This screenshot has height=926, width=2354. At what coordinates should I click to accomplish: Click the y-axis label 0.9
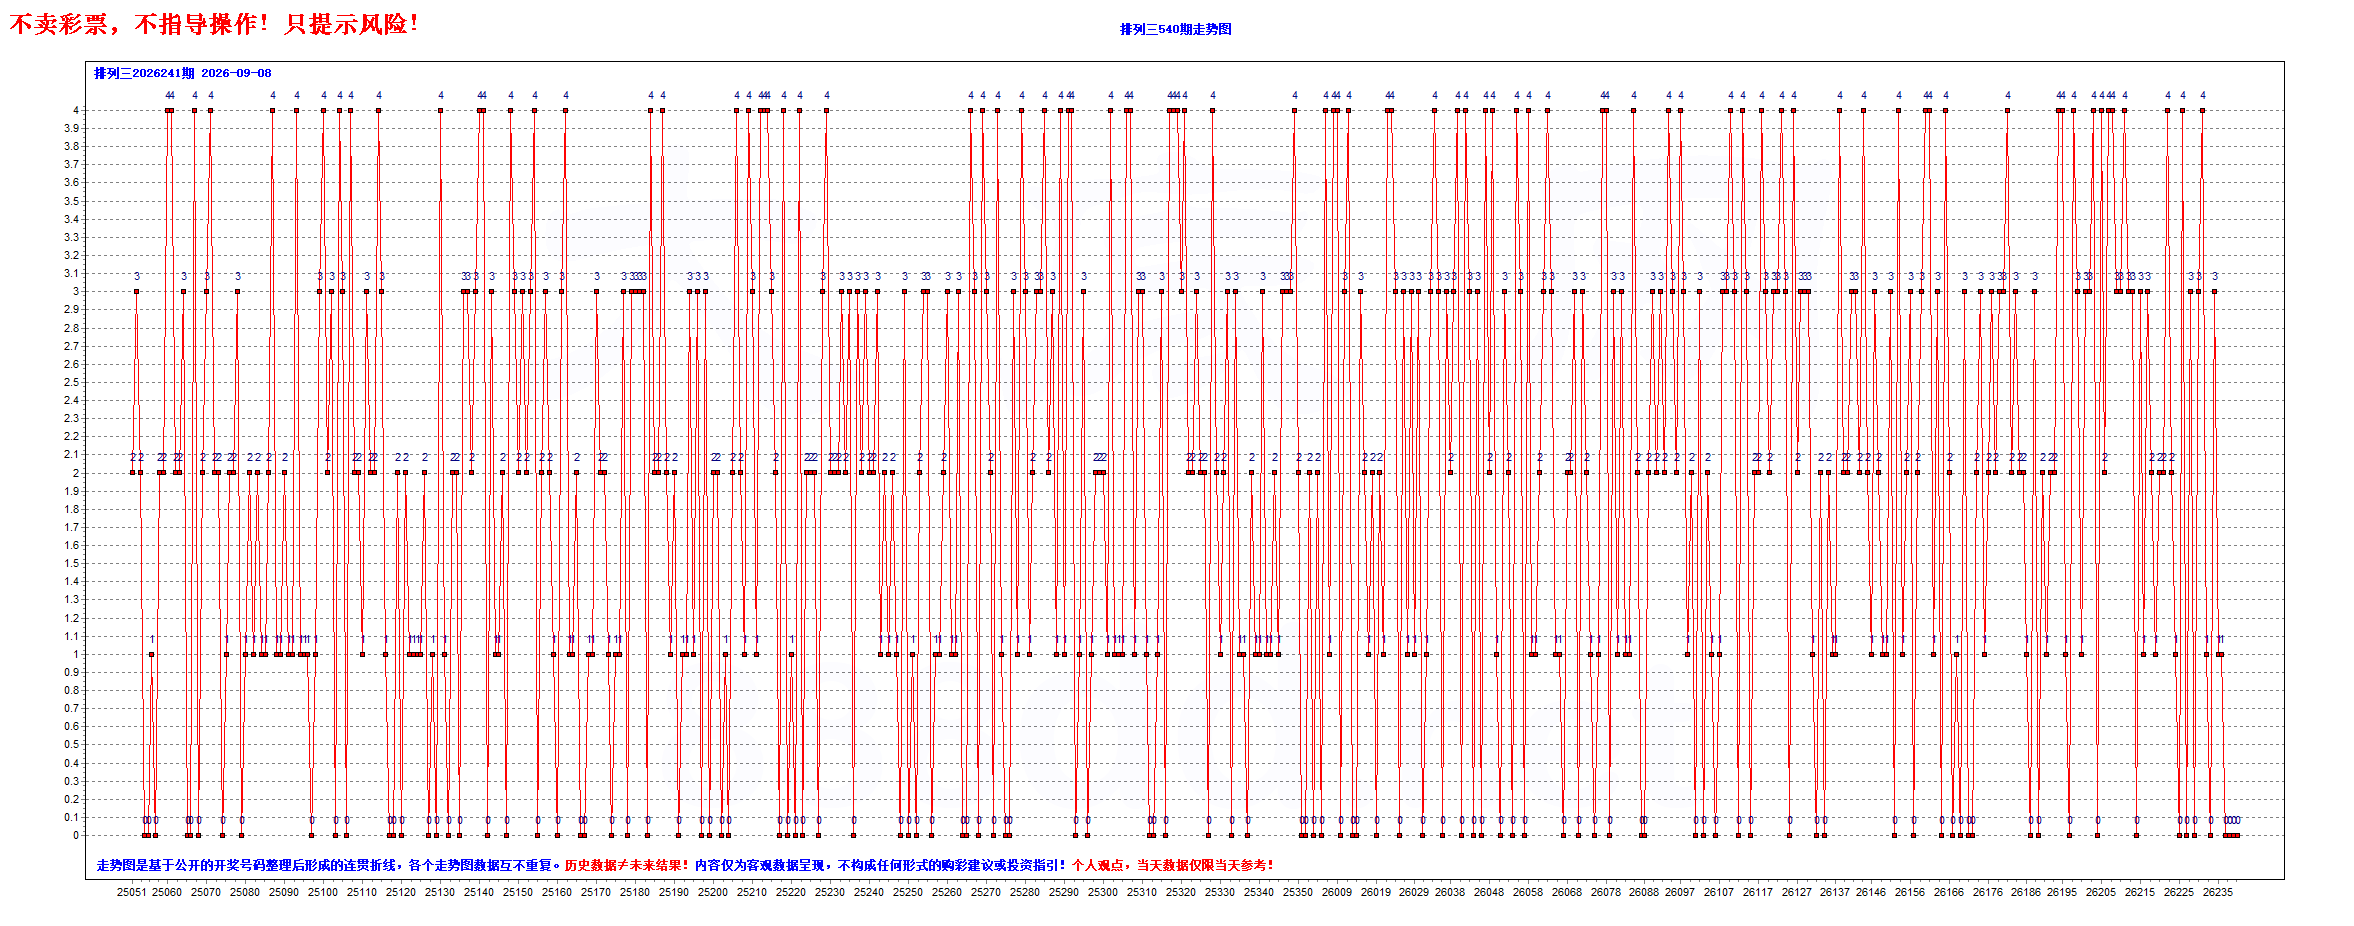tap(72, 672)
